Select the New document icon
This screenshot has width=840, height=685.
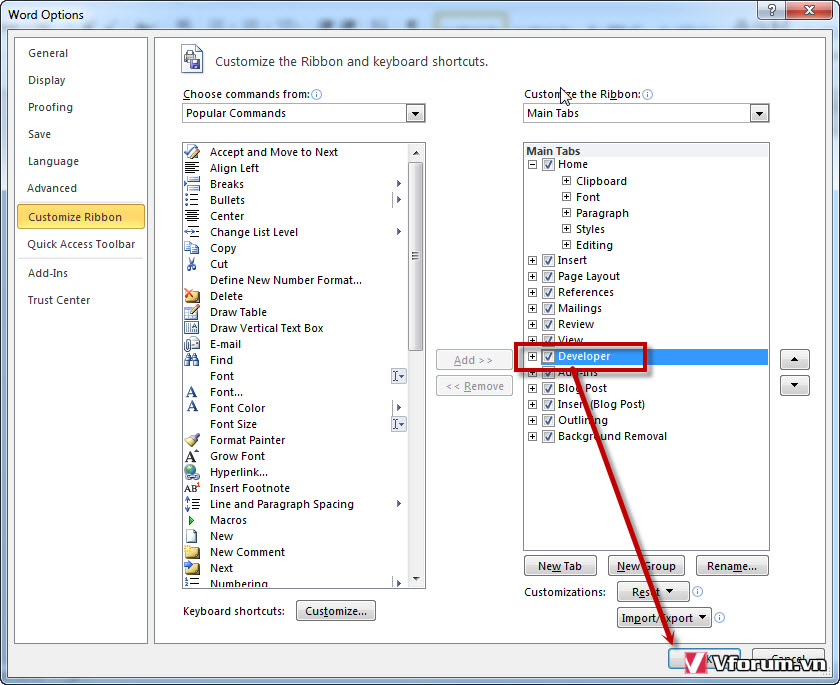(x=191, y=536)
